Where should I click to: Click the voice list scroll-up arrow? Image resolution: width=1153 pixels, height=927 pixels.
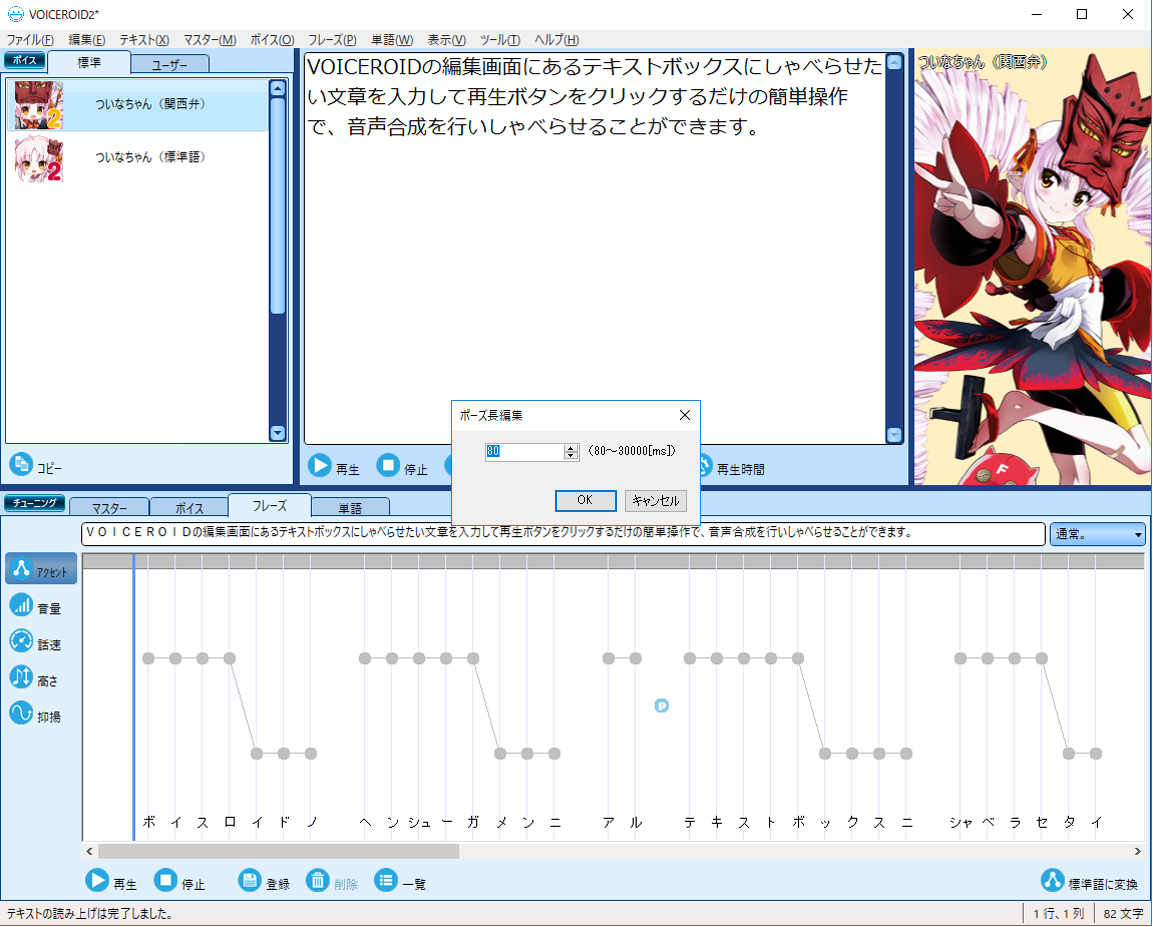pos(277,88)
